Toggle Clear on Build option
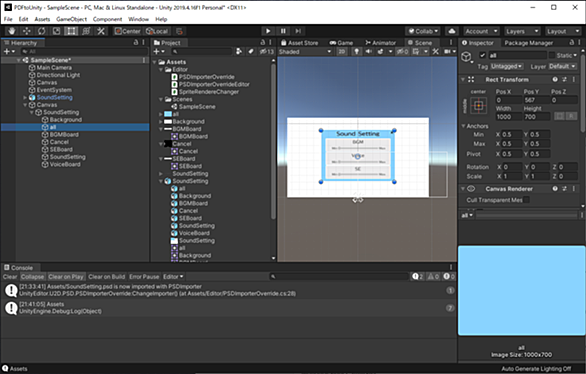 pos(107,276)
